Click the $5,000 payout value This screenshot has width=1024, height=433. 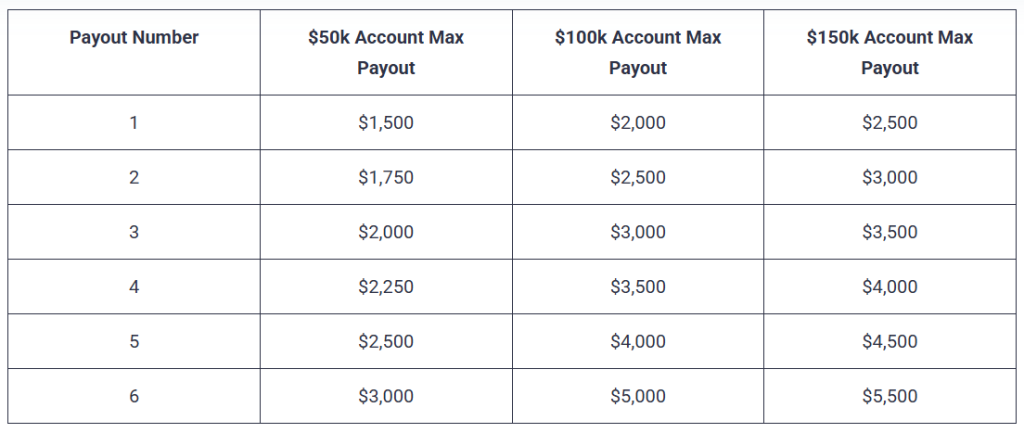pos(638,396)
